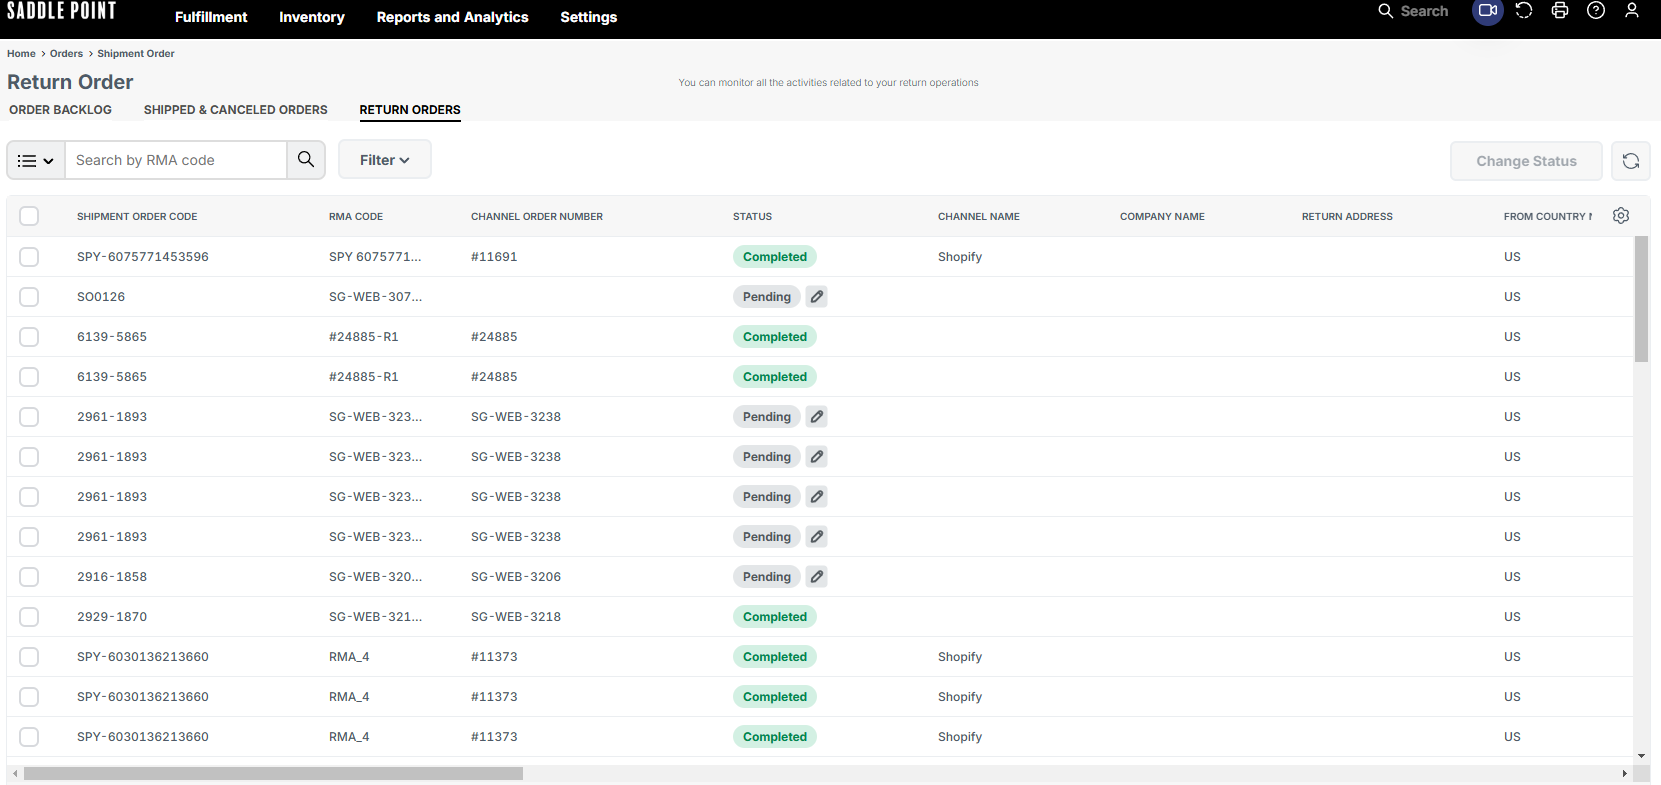Edit status of order S00126 pencil icon
Viewport: 1661px width, 785px height.
[x=817, y=297]
